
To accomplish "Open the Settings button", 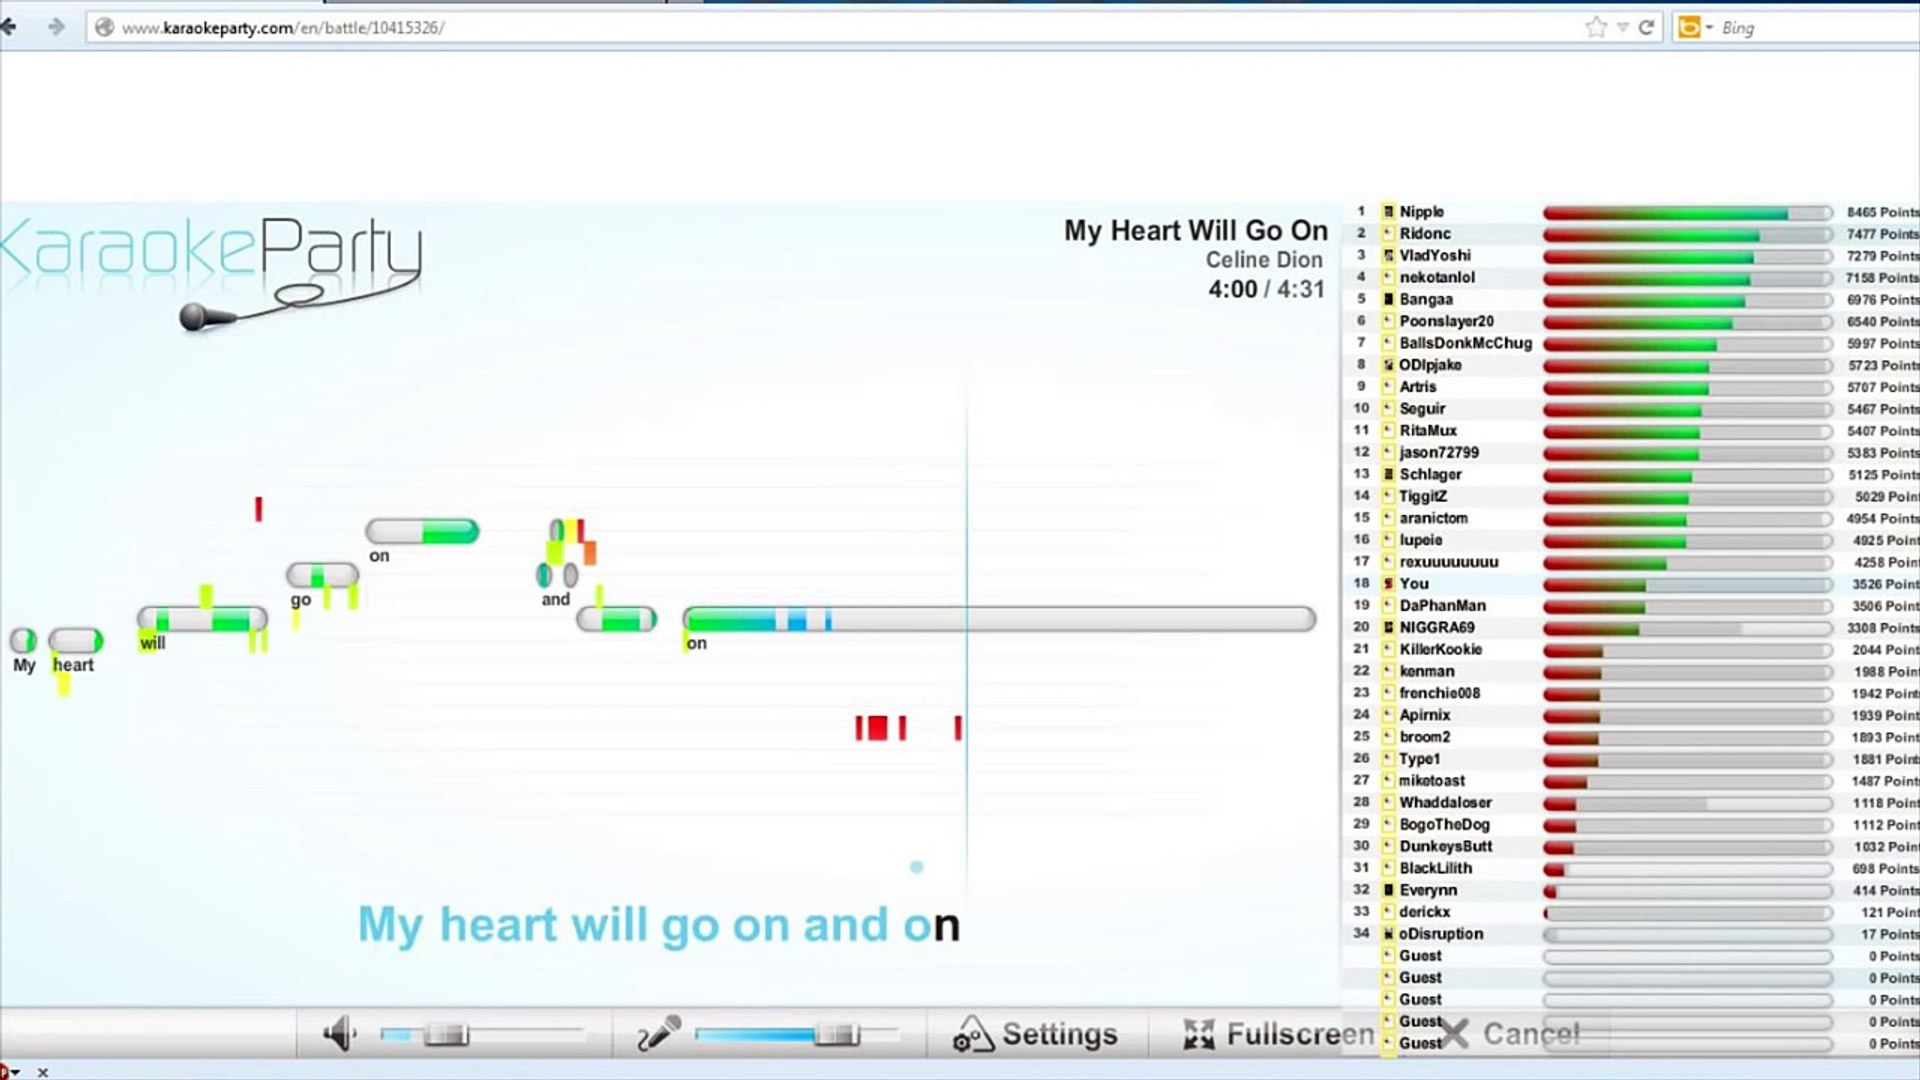I will 1058,1034.
